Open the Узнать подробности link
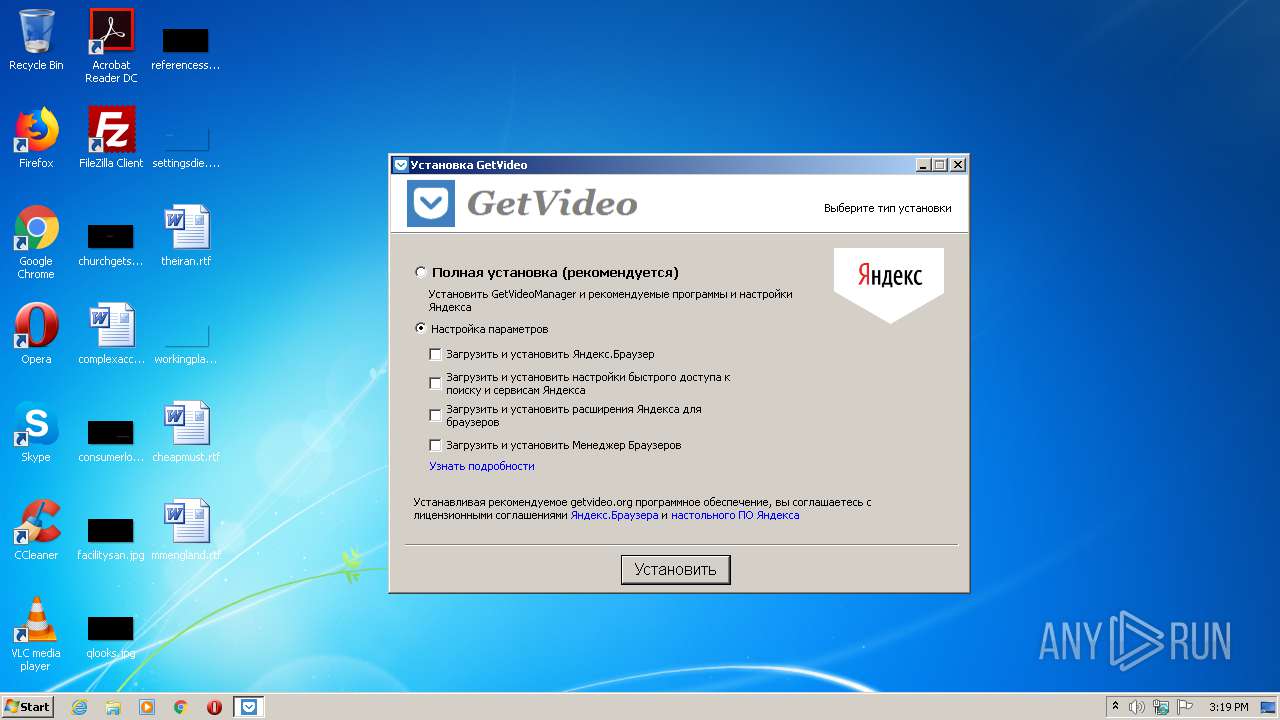The width and height of the screenshot is (1280, 720). 482,466
